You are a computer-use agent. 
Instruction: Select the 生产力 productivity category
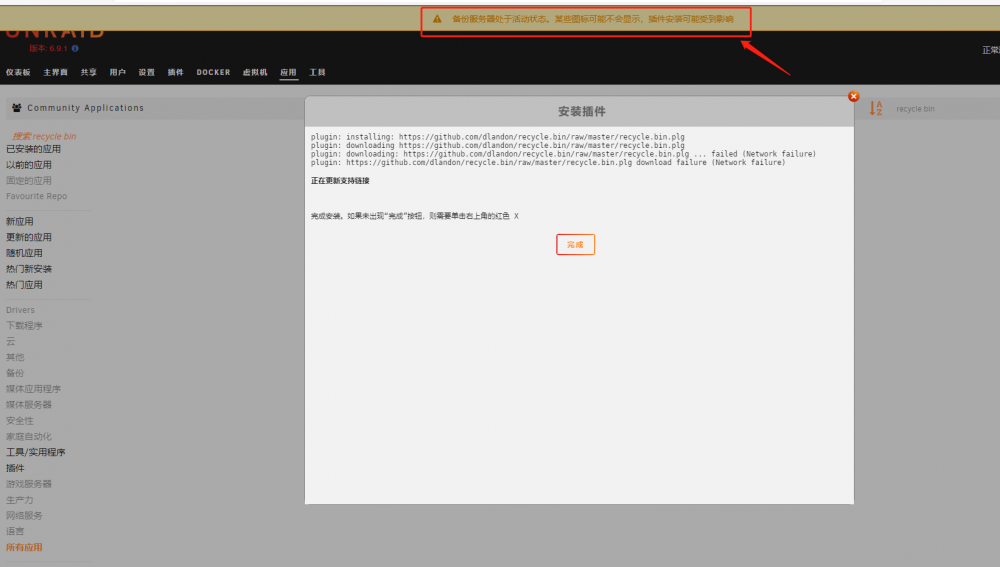[20, 500]
